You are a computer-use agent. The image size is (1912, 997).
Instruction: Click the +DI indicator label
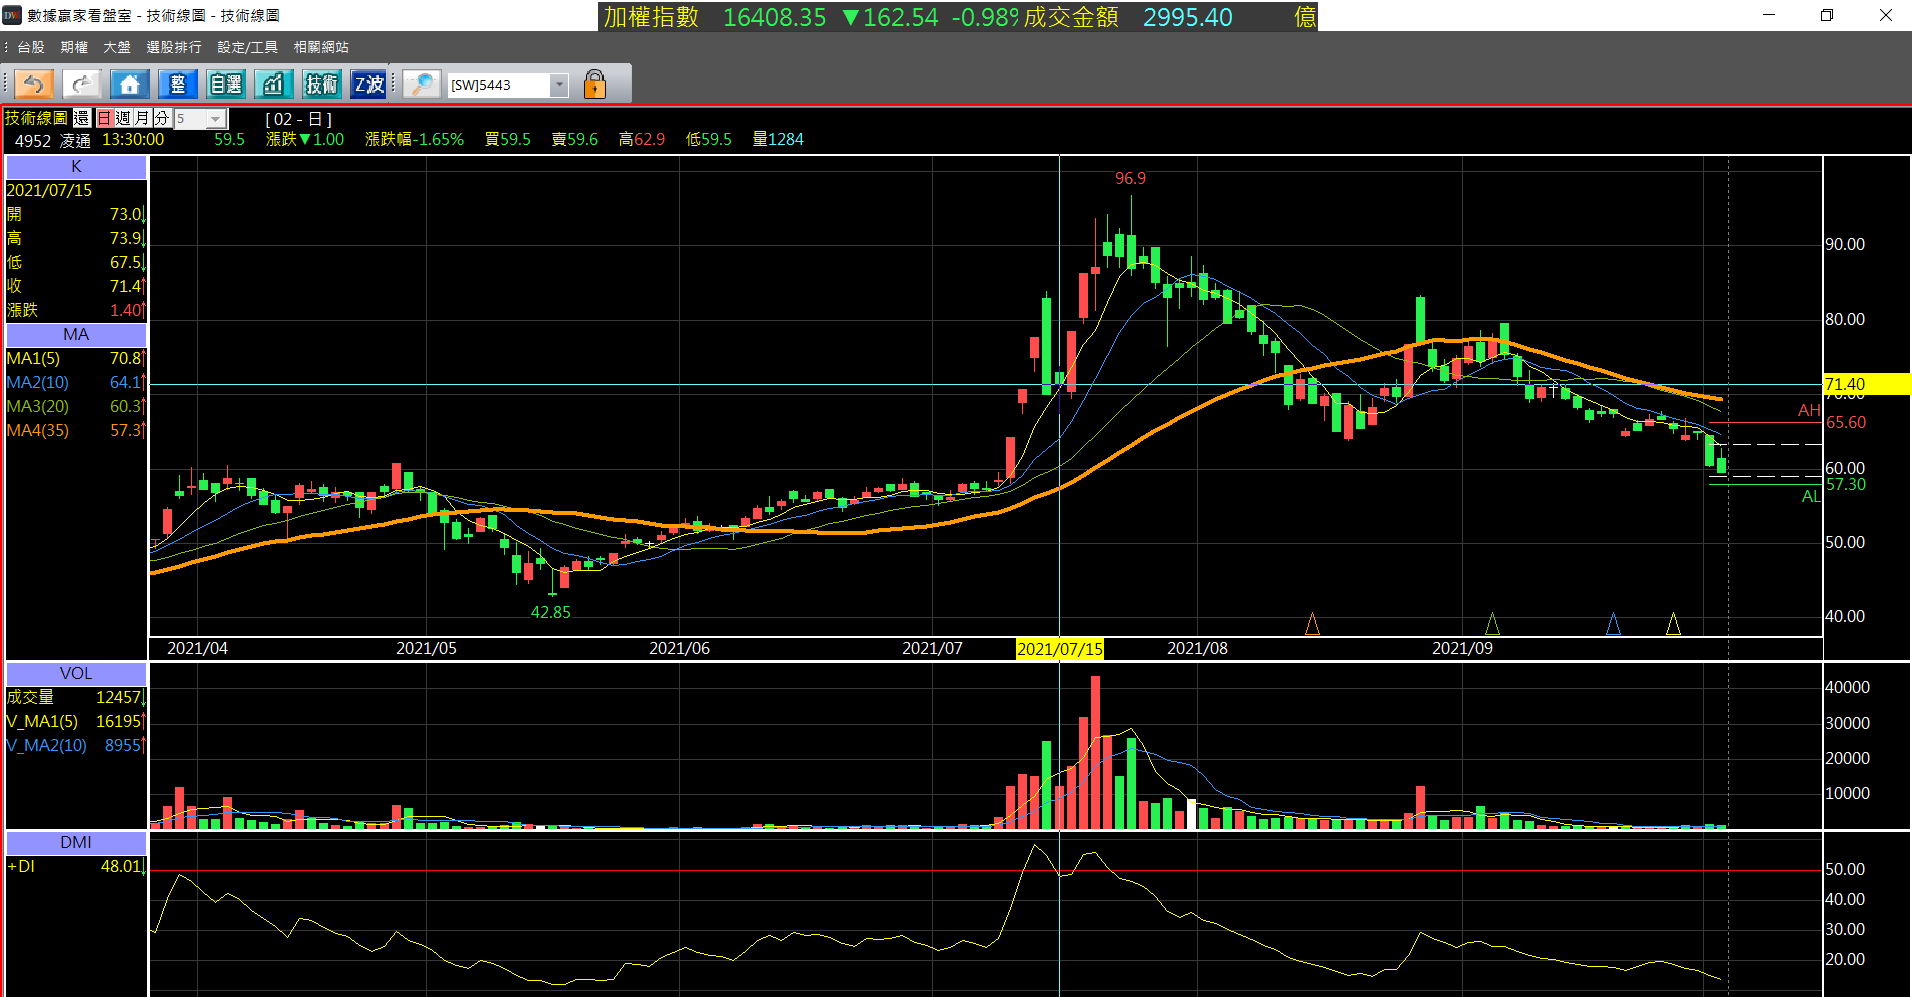click(x=21, y=866)
